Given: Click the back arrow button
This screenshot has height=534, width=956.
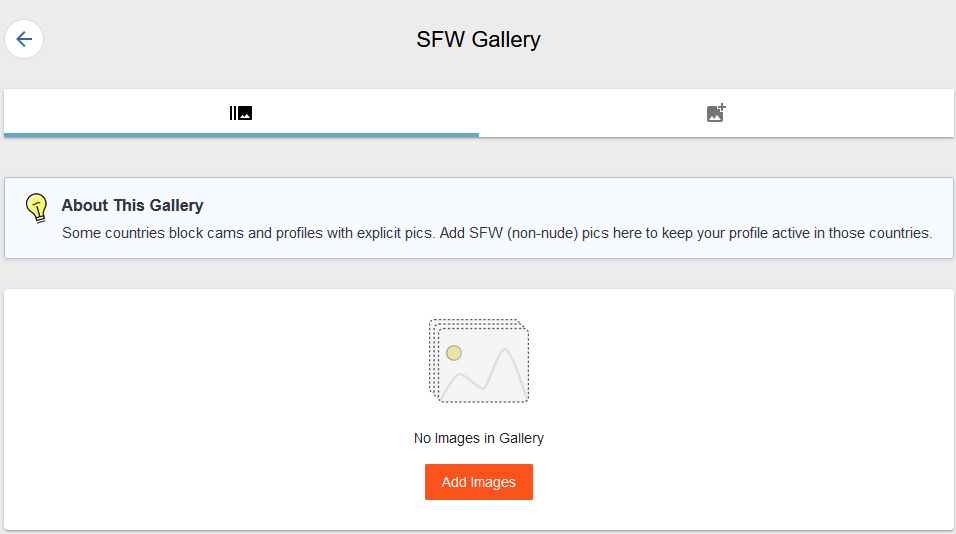Looking at the screenshot, I should tap(24, 40).
